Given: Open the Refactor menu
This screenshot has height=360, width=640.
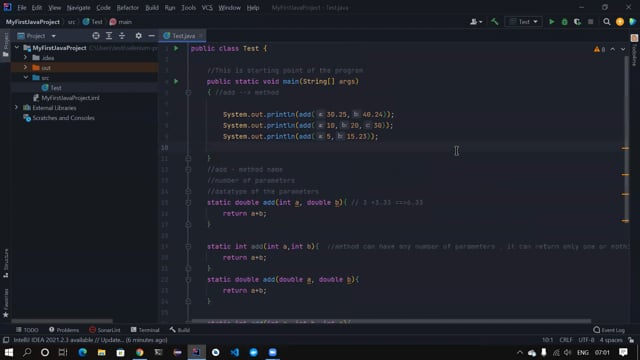Looking at the screenshot, I should point(127,8).
